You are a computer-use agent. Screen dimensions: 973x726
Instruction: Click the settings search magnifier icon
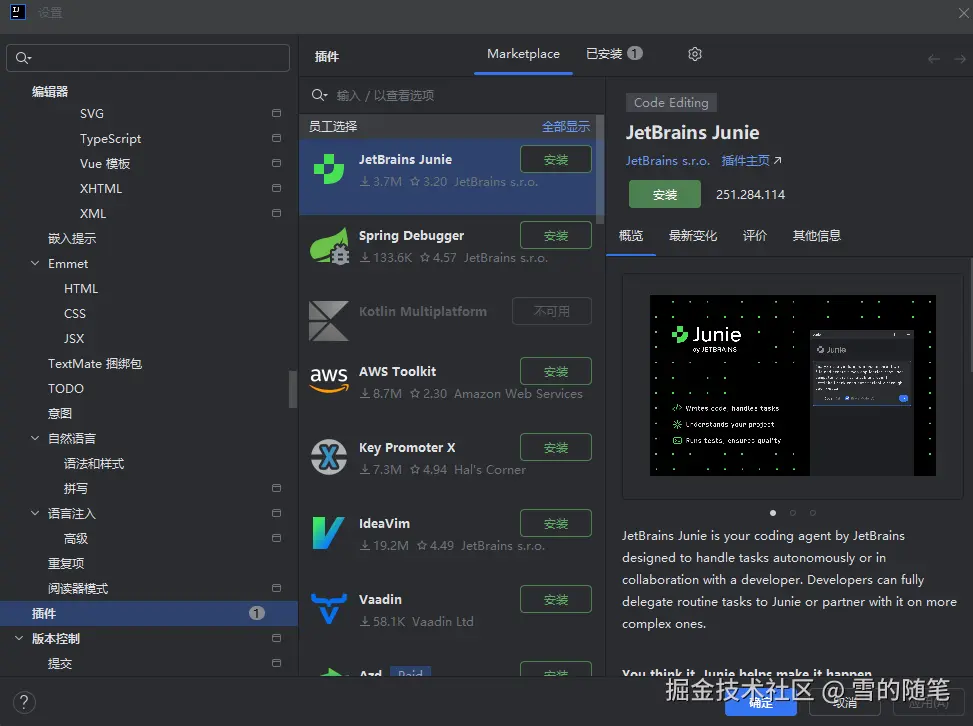pos(23,58)
